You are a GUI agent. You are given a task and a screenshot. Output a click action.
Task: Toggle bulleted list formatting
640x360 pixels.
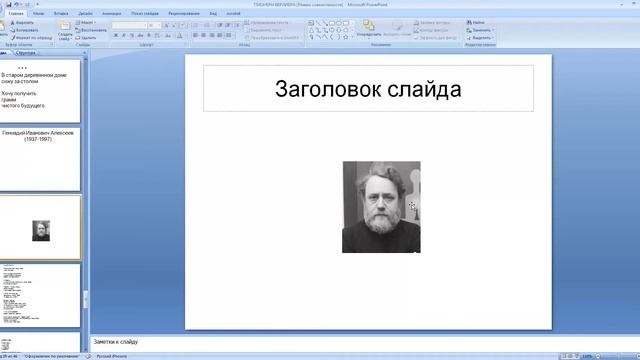point(196,25)
